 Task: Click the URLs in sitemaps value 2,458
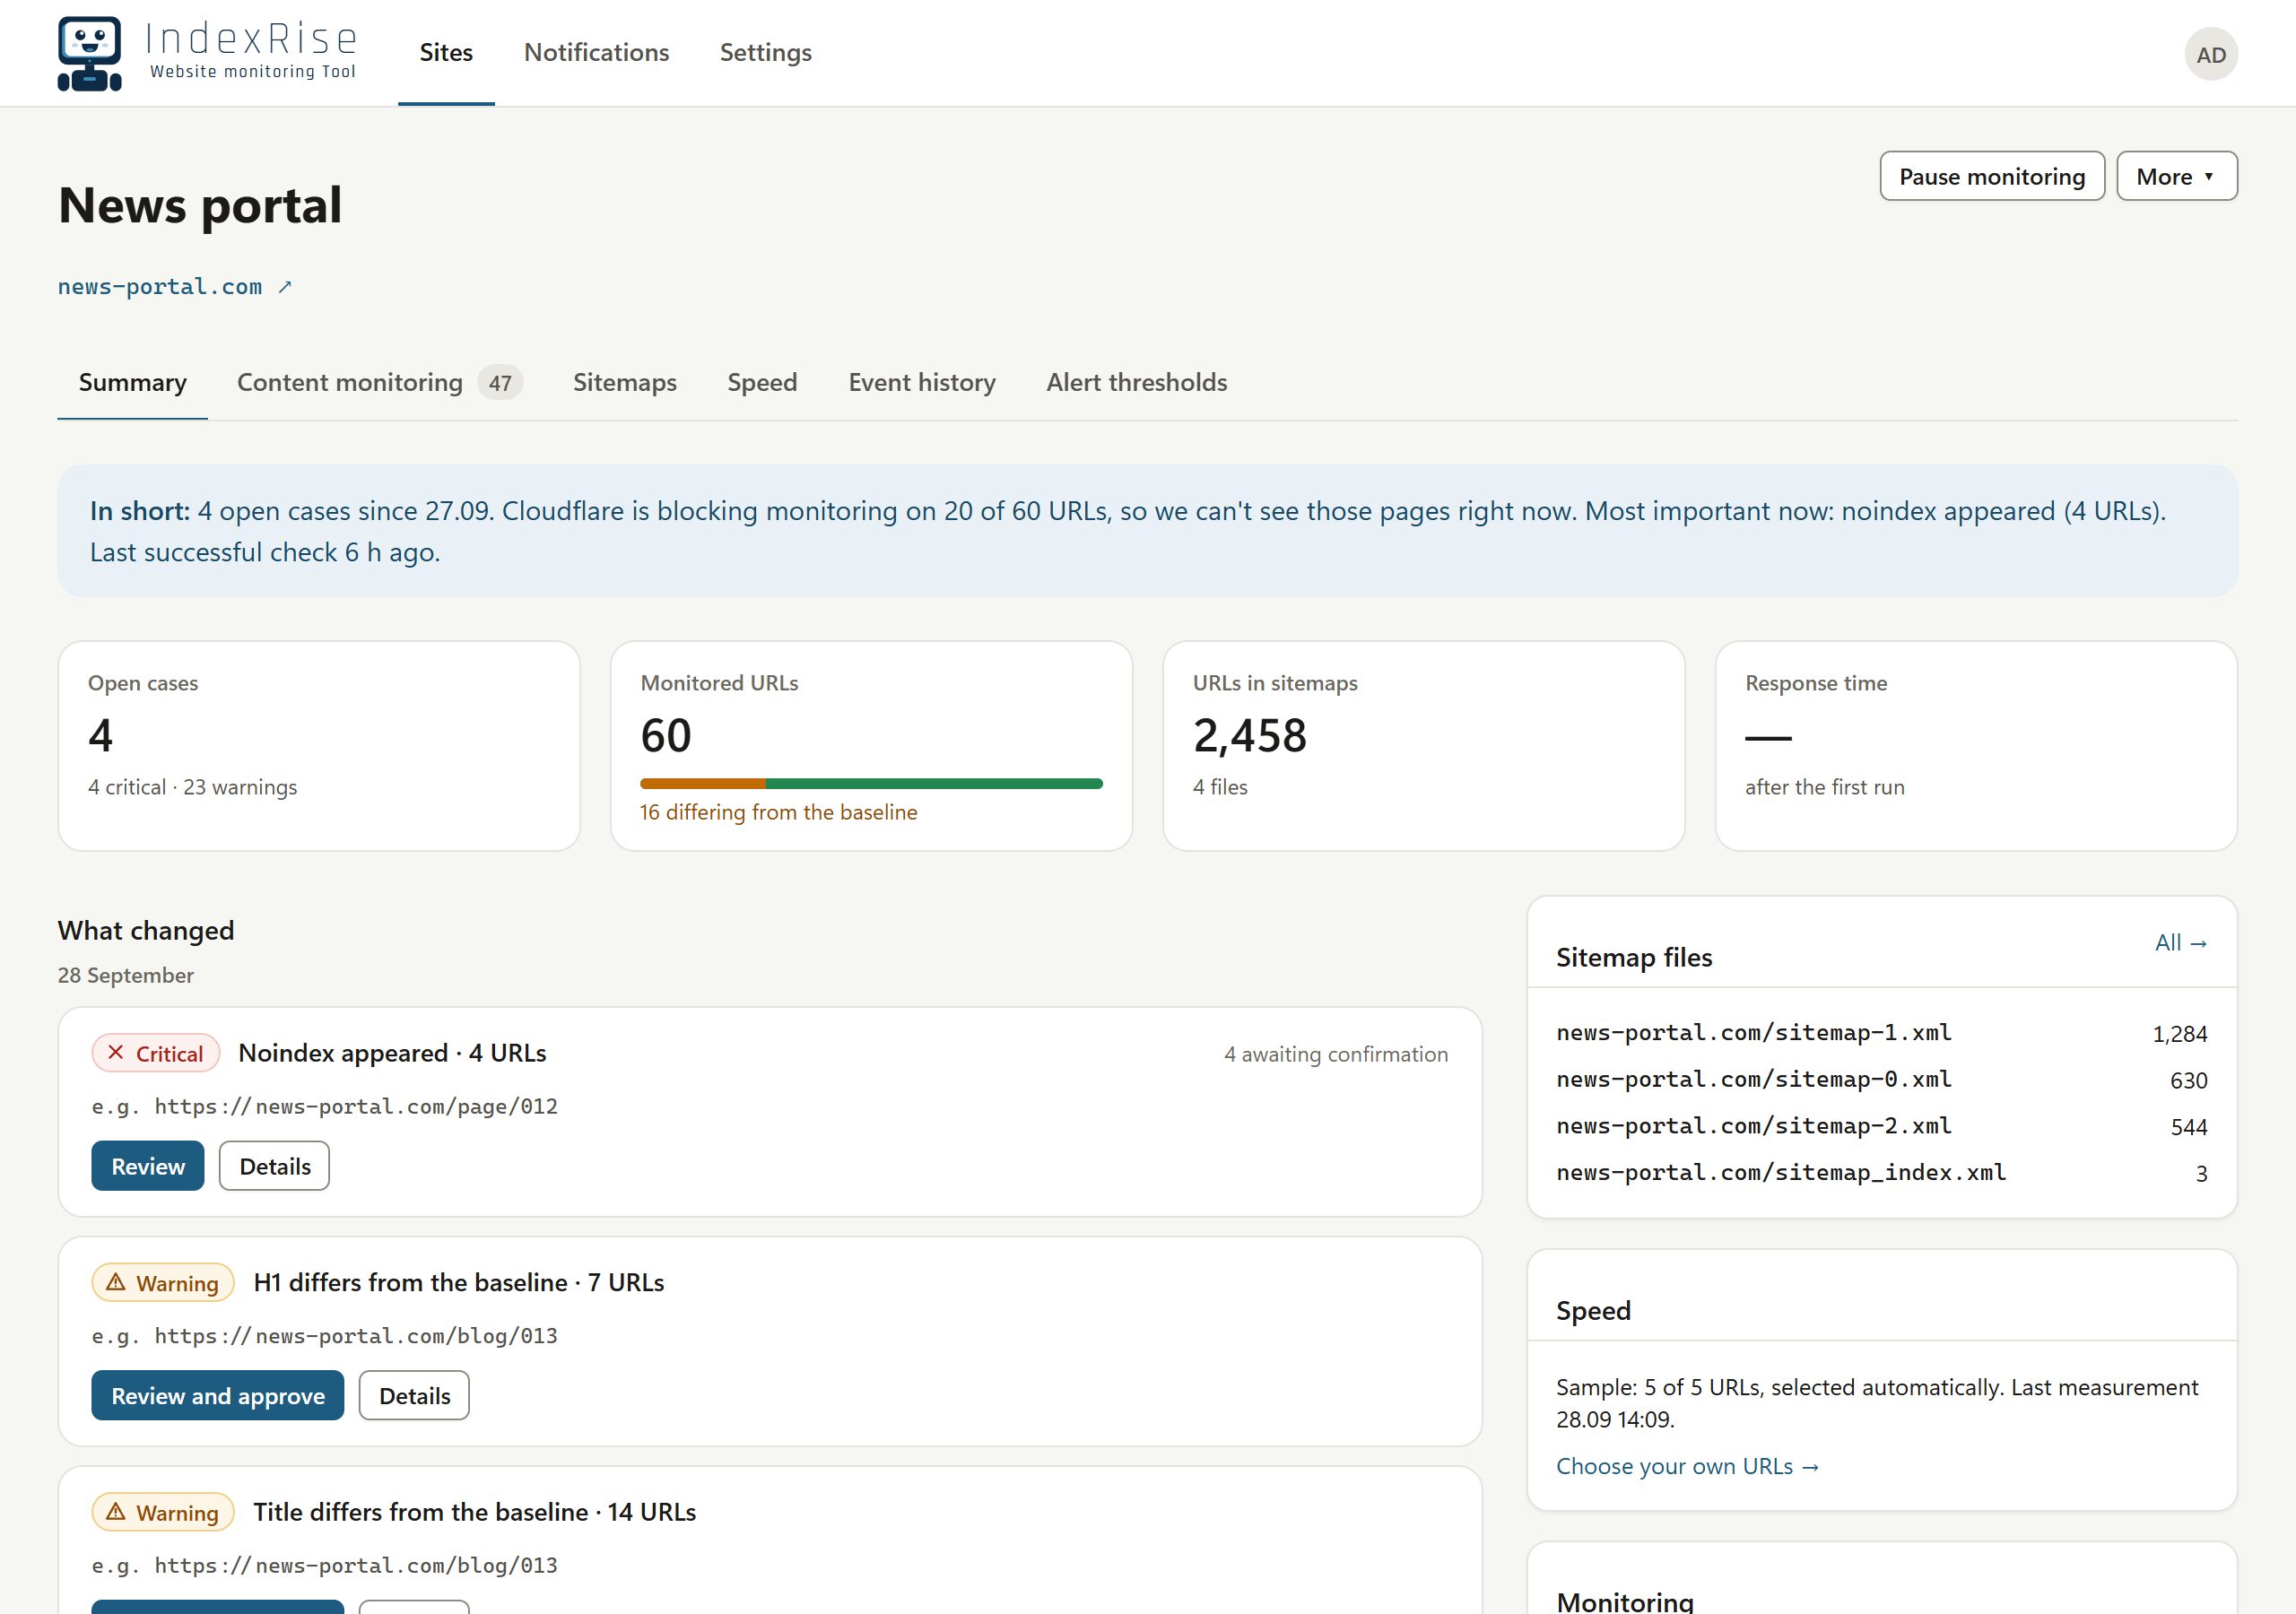(1250, 736)
